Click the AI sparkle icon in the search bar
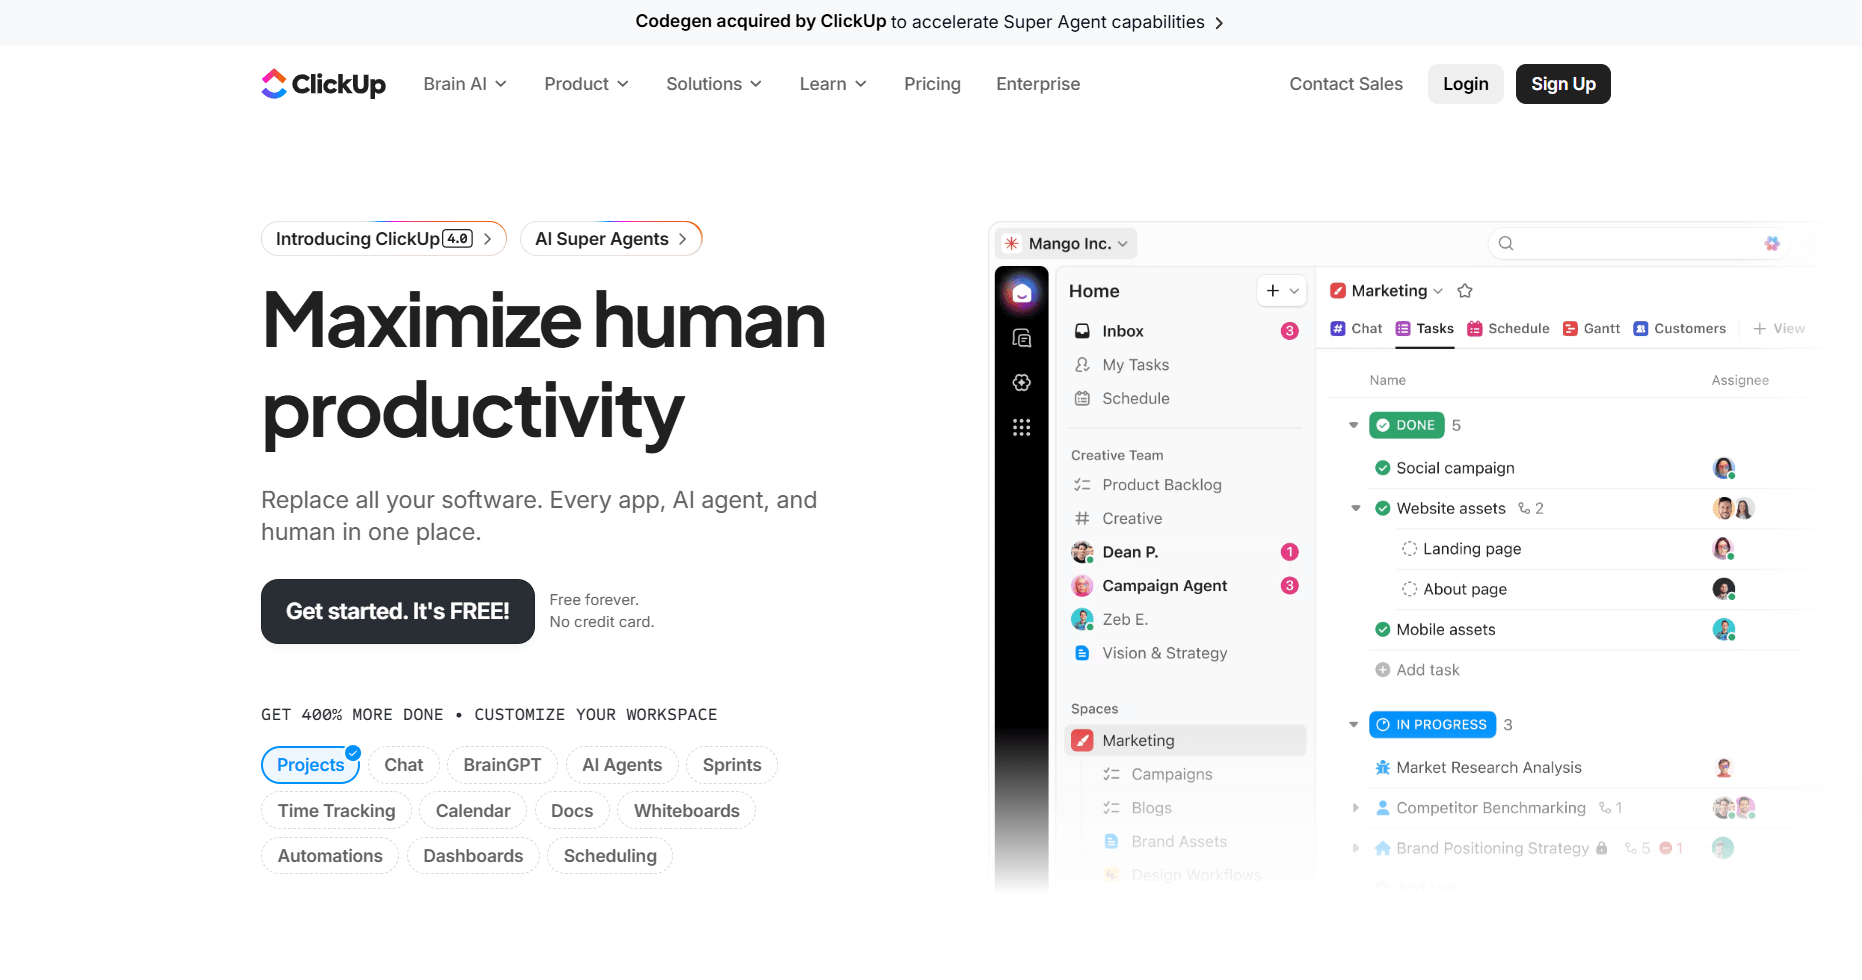 [1772, 243]
